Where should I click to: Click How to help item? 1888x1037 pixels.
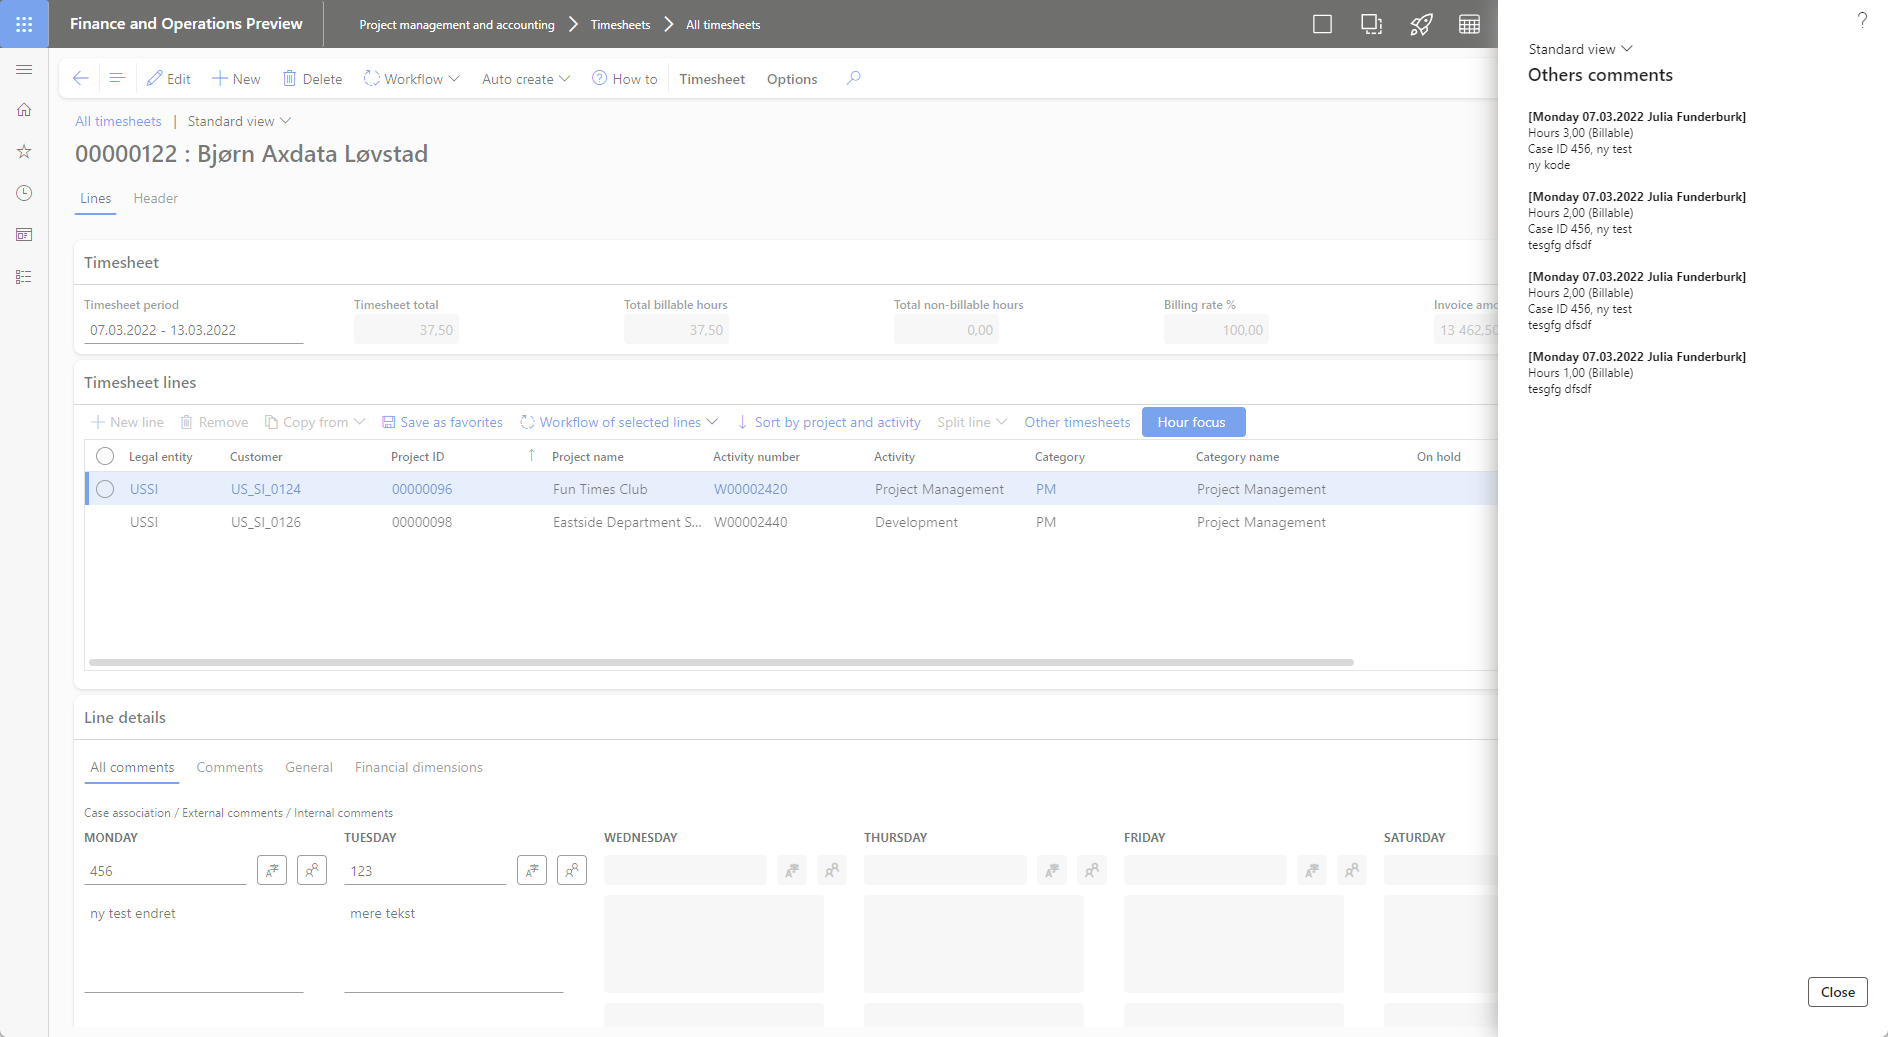pos(625,79)
